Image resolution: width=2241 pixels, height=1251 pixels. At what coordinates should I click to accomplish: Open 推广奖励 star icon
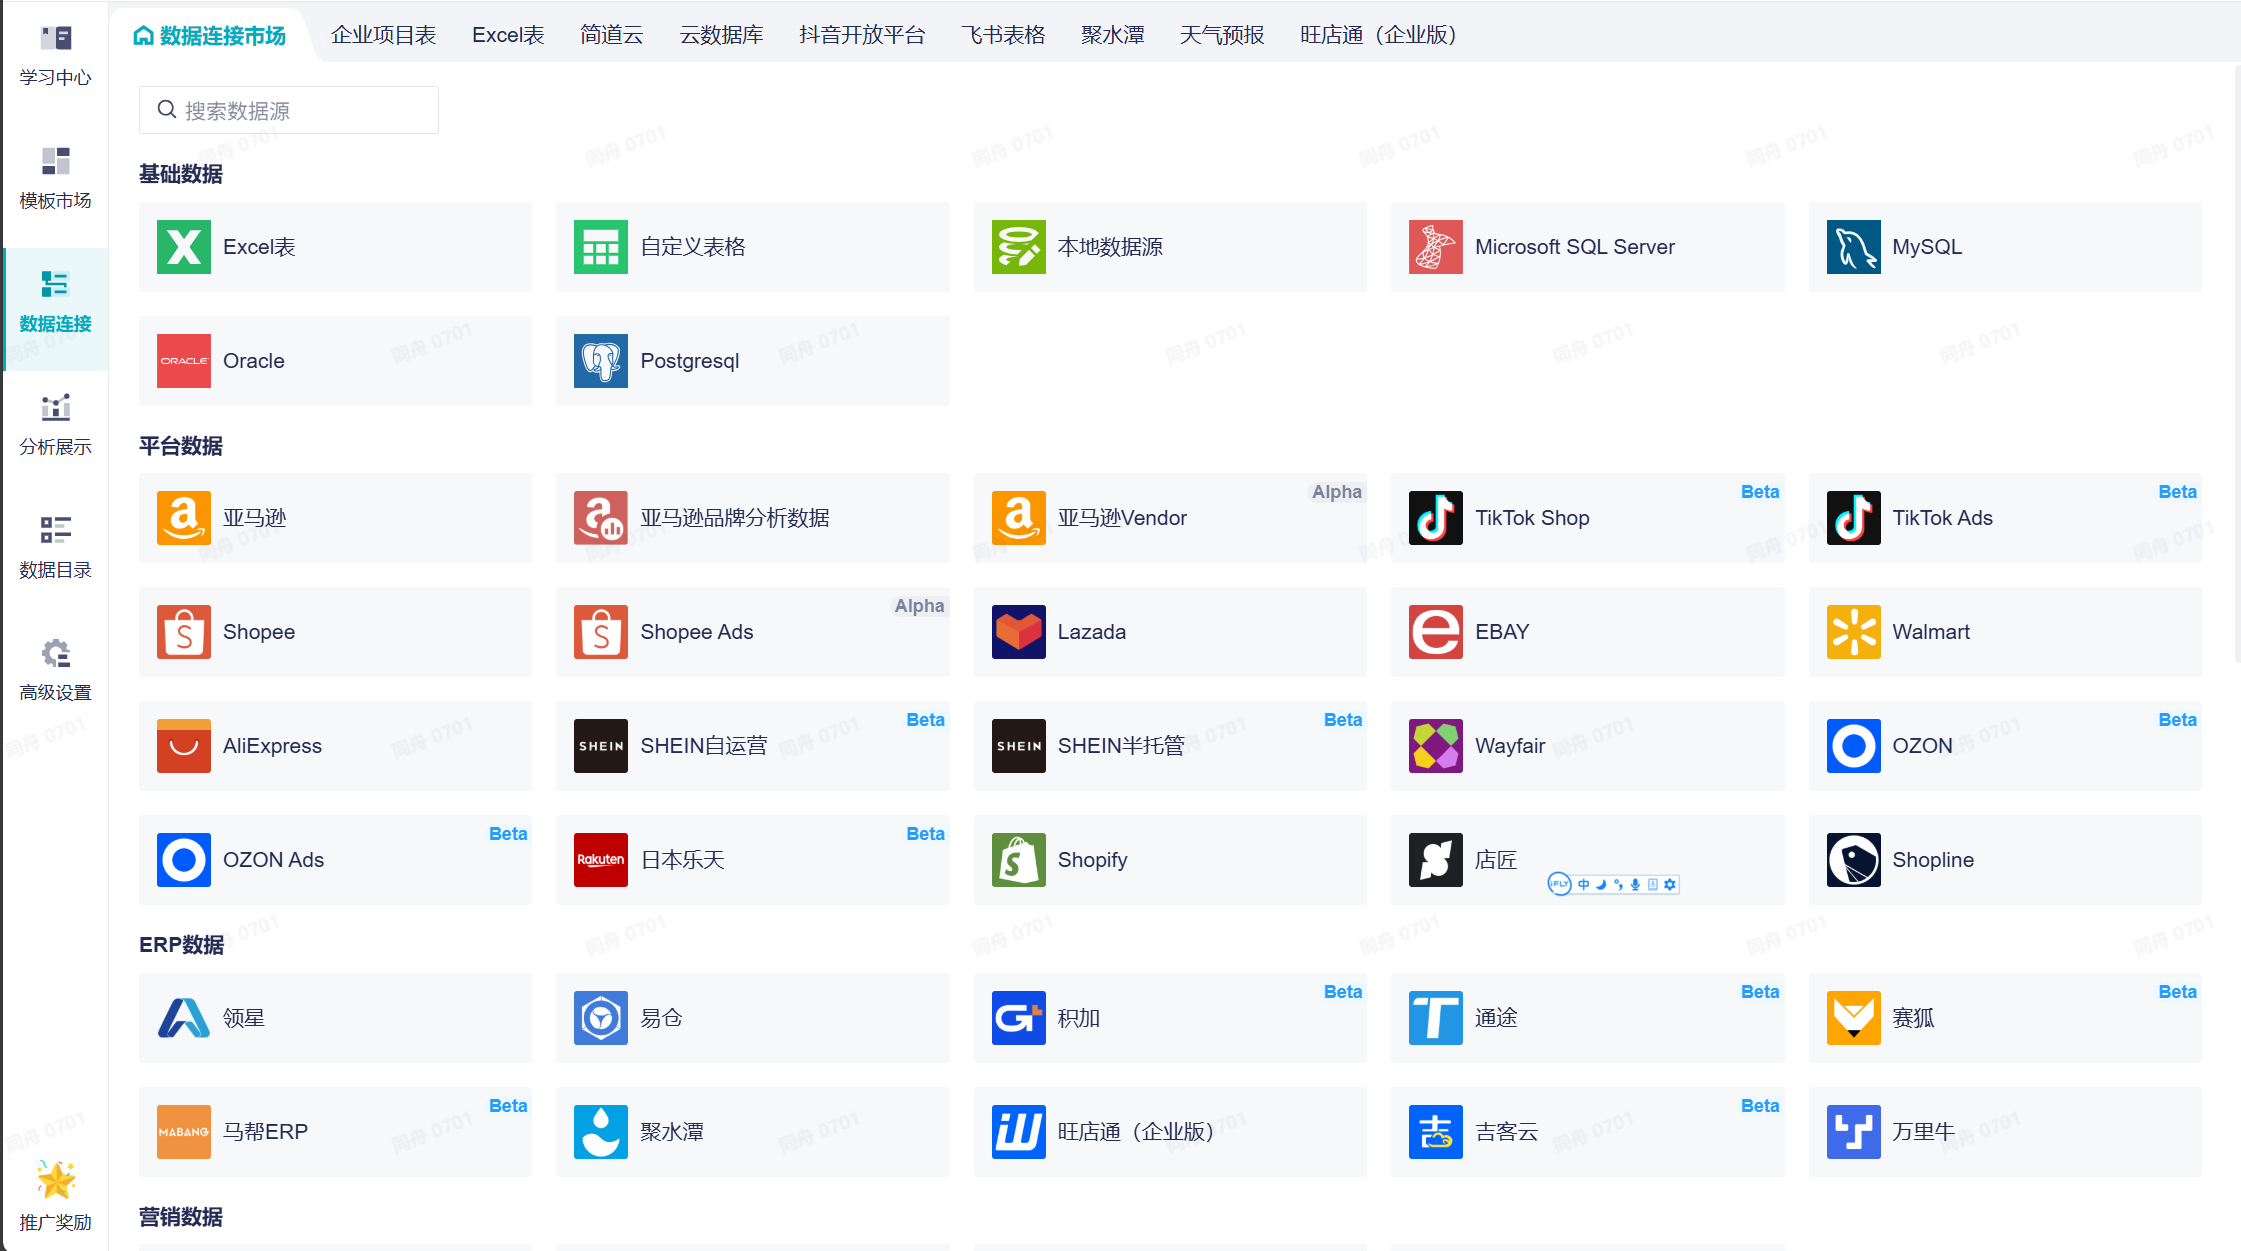(55, 1182)
